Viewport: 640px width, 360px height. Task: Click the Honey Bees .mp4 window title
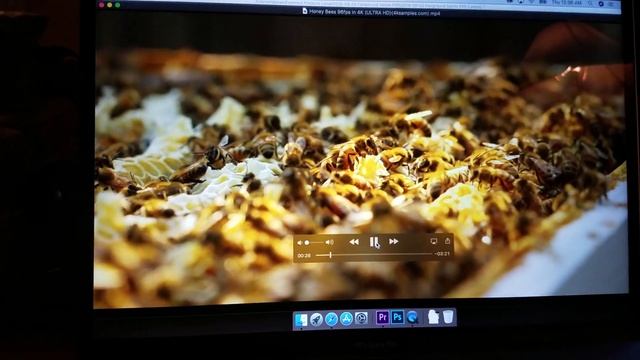click(x=371, y=12)
